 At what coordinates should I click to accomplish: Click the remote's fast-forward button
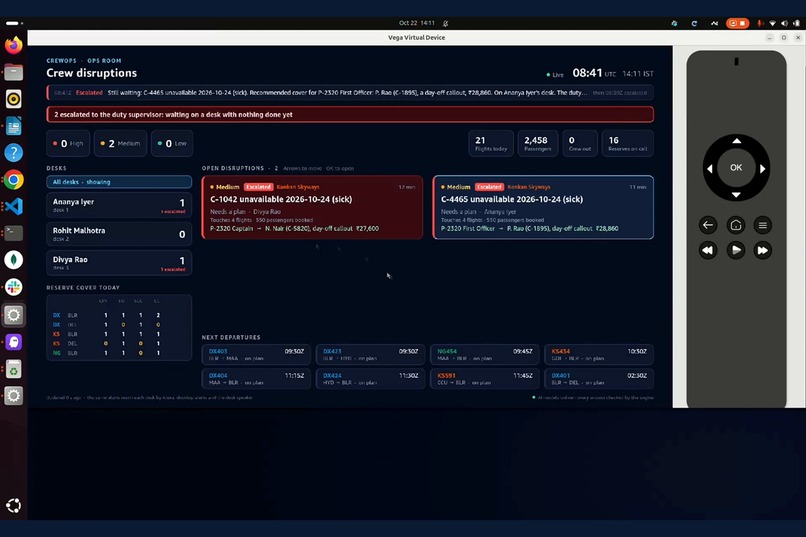(763, 250)
